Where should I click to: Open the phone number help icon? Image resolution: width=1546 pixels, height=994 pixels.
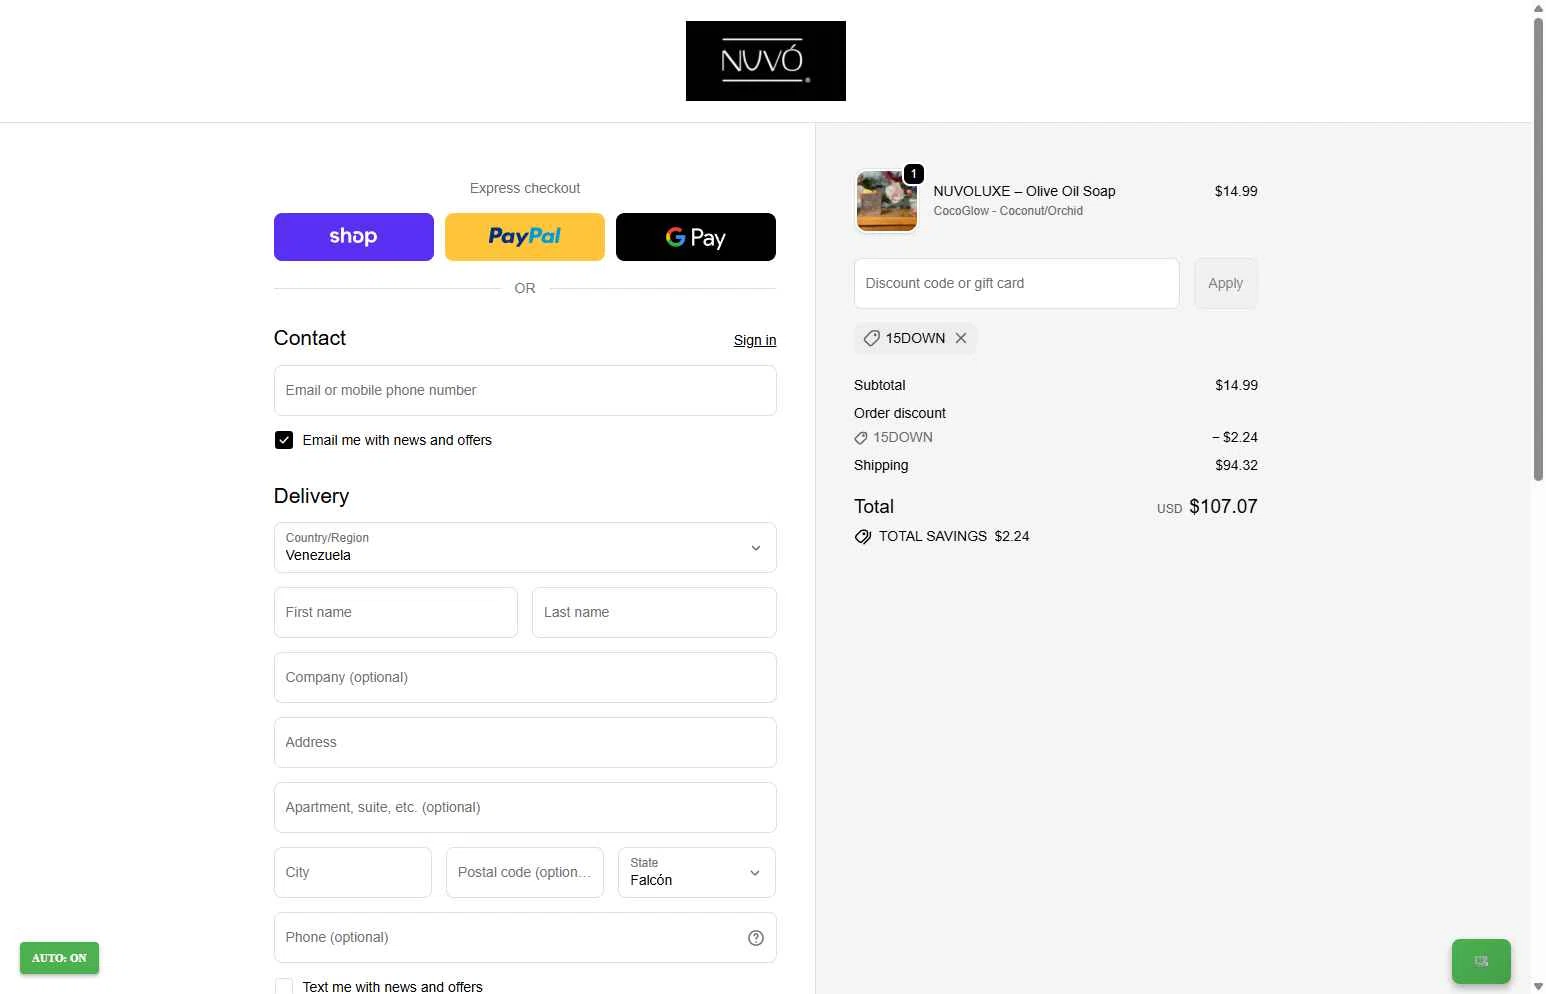pos(756,938)
